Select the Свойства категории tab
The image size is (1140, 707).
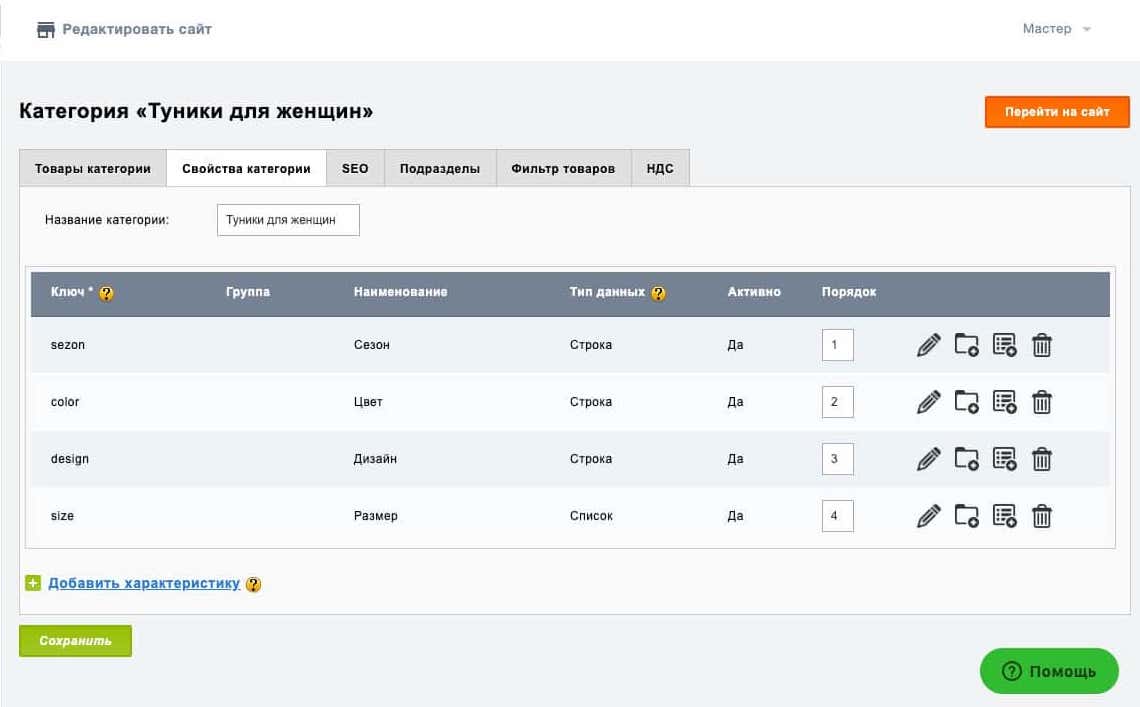[246, 168]
